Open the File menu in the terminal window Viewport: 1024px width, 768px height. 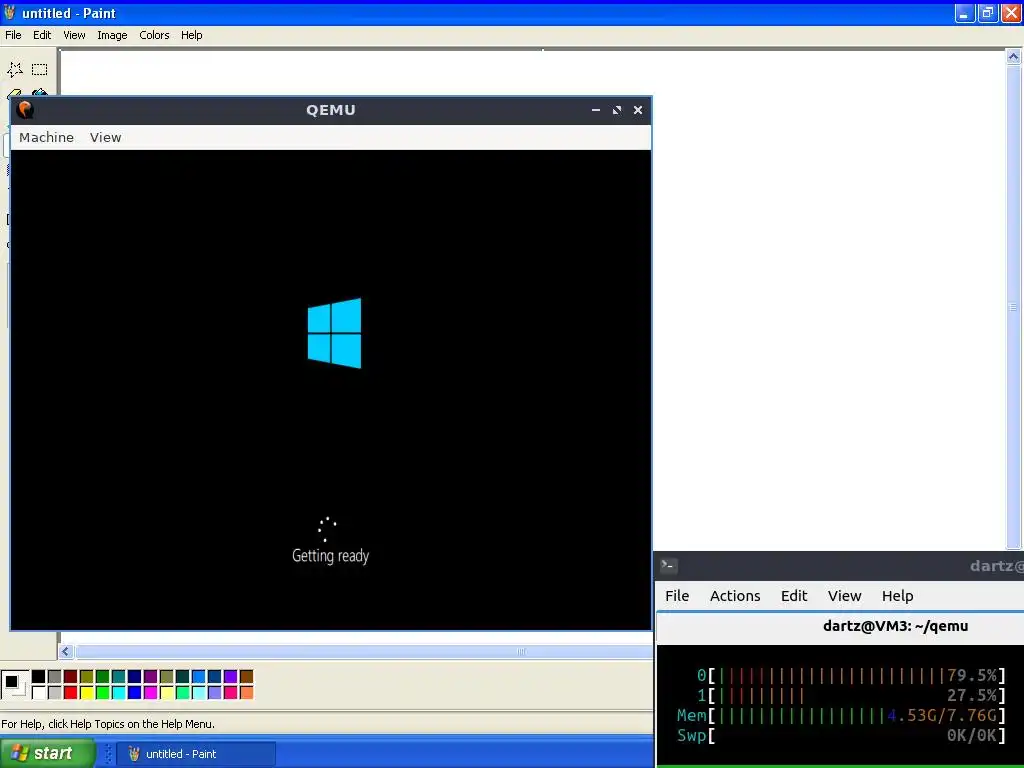click(x=677, y=596)
